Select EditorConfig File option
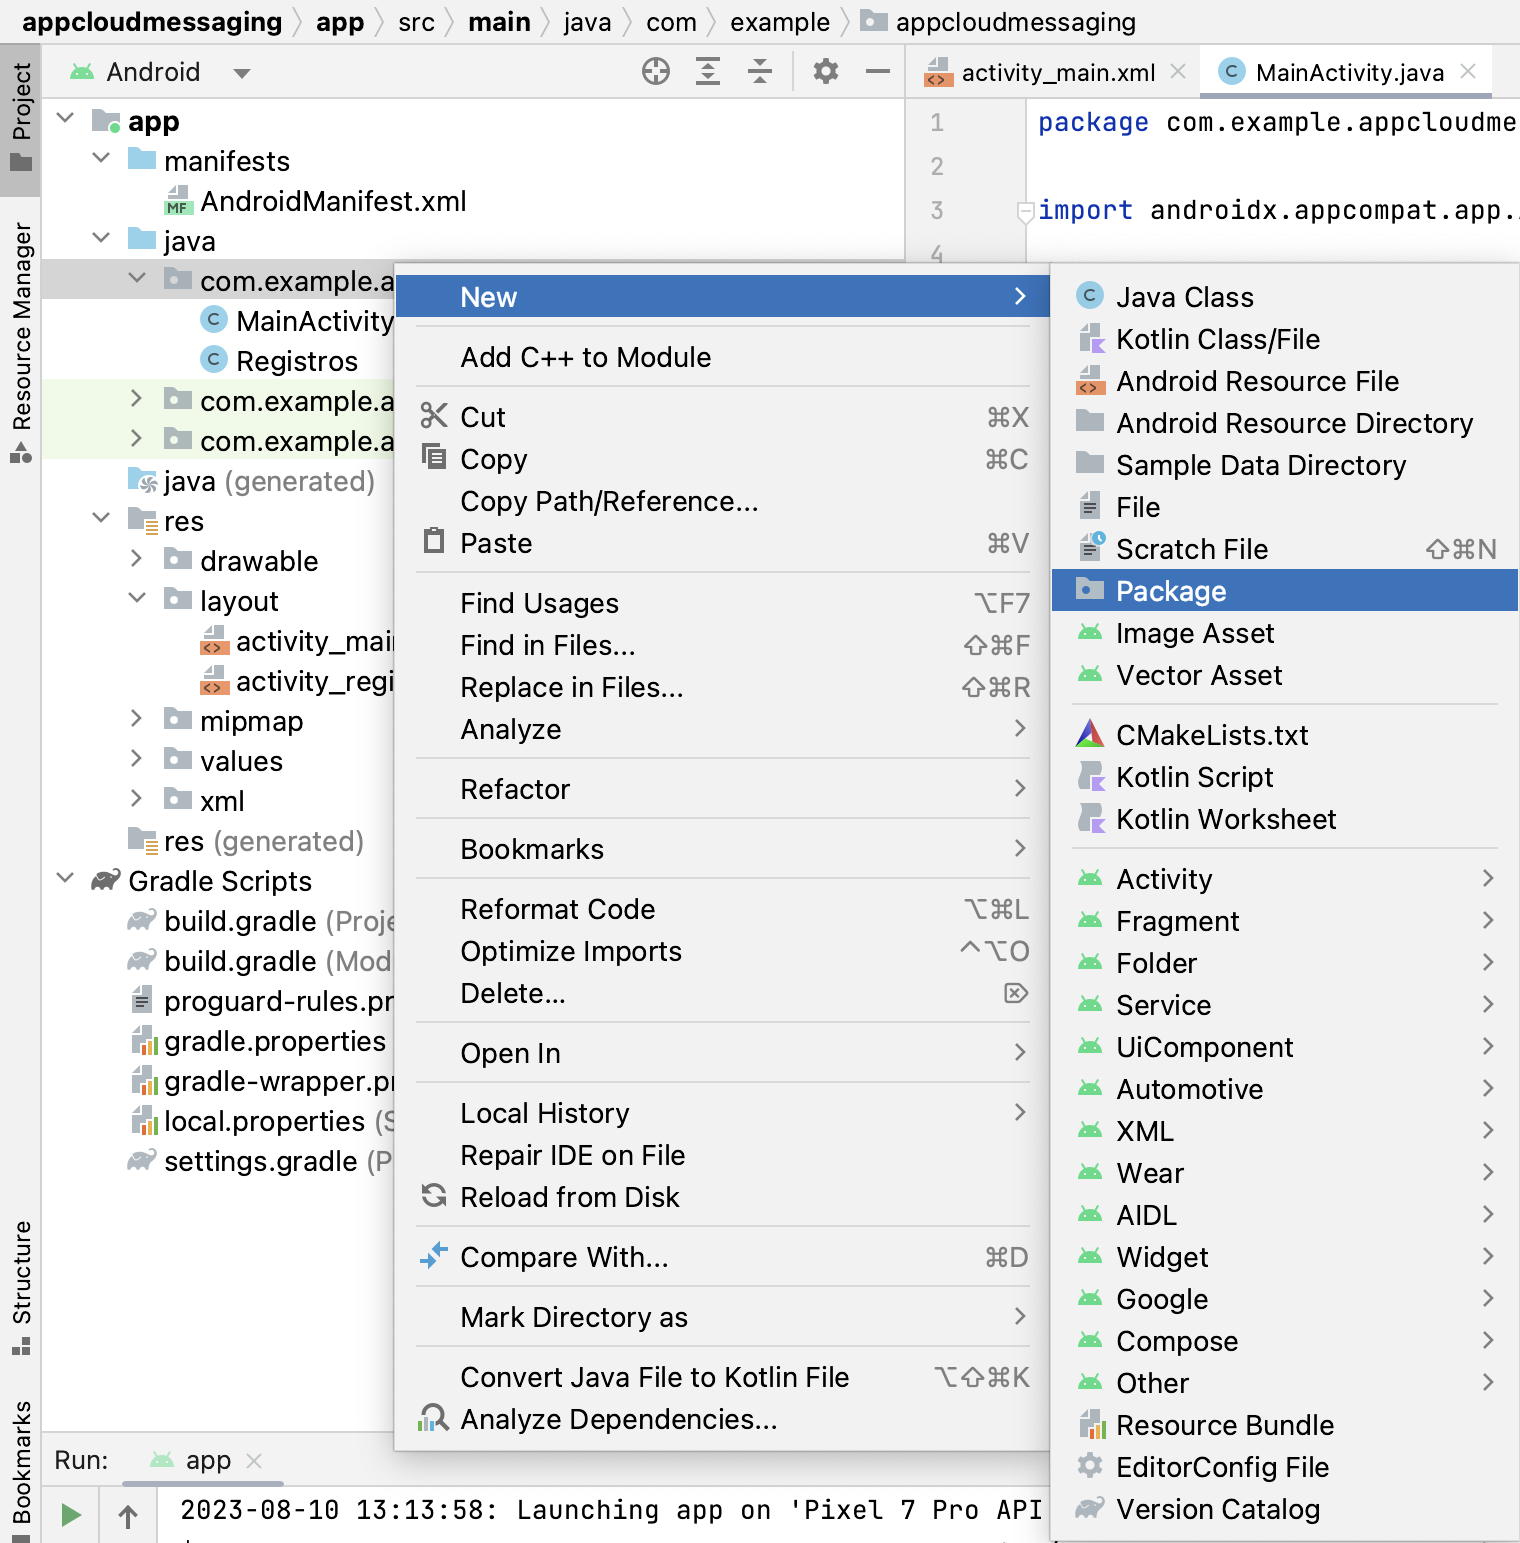Viewport: 1520px width, 1543px height. point(1285,1467)
